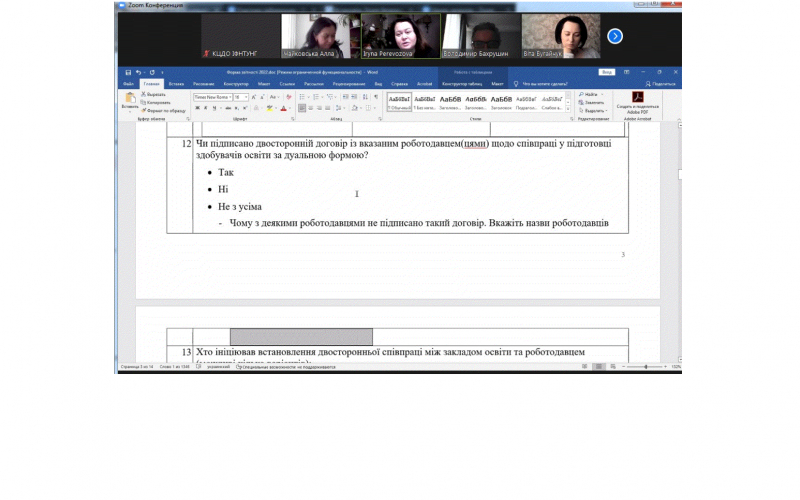Switch to the Конструктор таблиц tab
Viewport: 800px width, 500px height.
pos(462,84)
